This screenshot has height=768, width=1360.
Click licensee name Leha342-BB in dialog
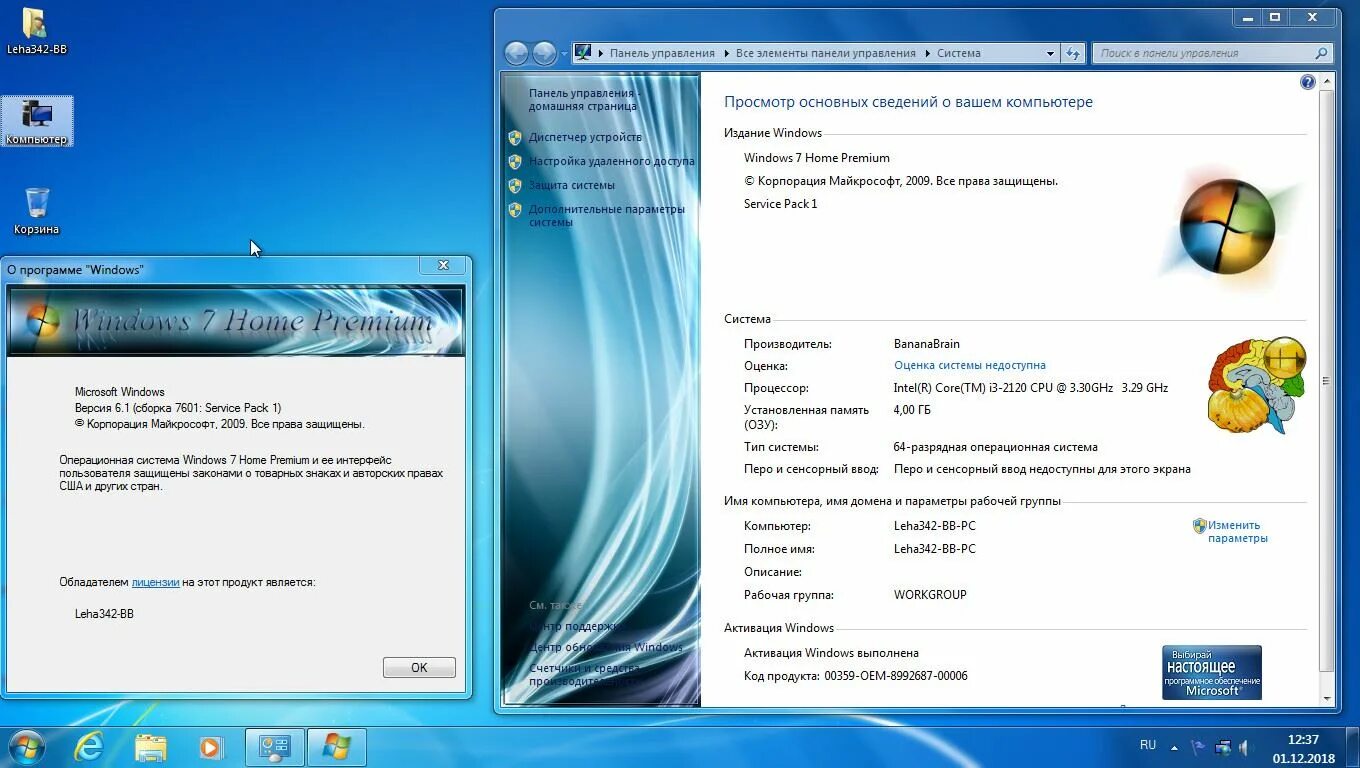[x=104, y=614]
